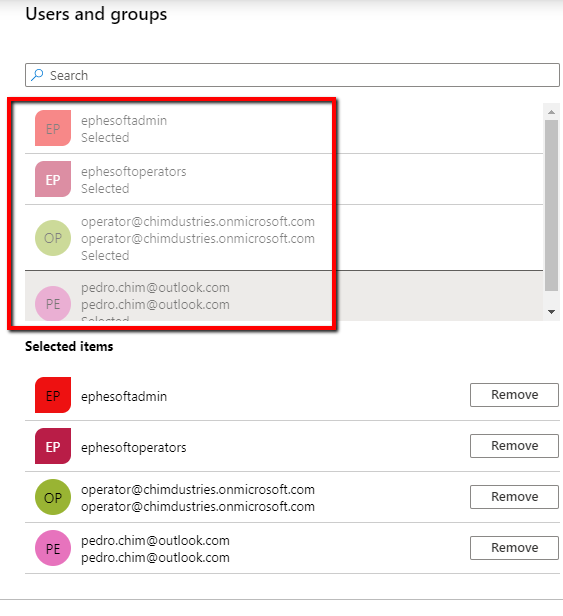This screenshot has width=563, height=616.
Task: Click the results list scroll up arrow
Action: point(552,112)
